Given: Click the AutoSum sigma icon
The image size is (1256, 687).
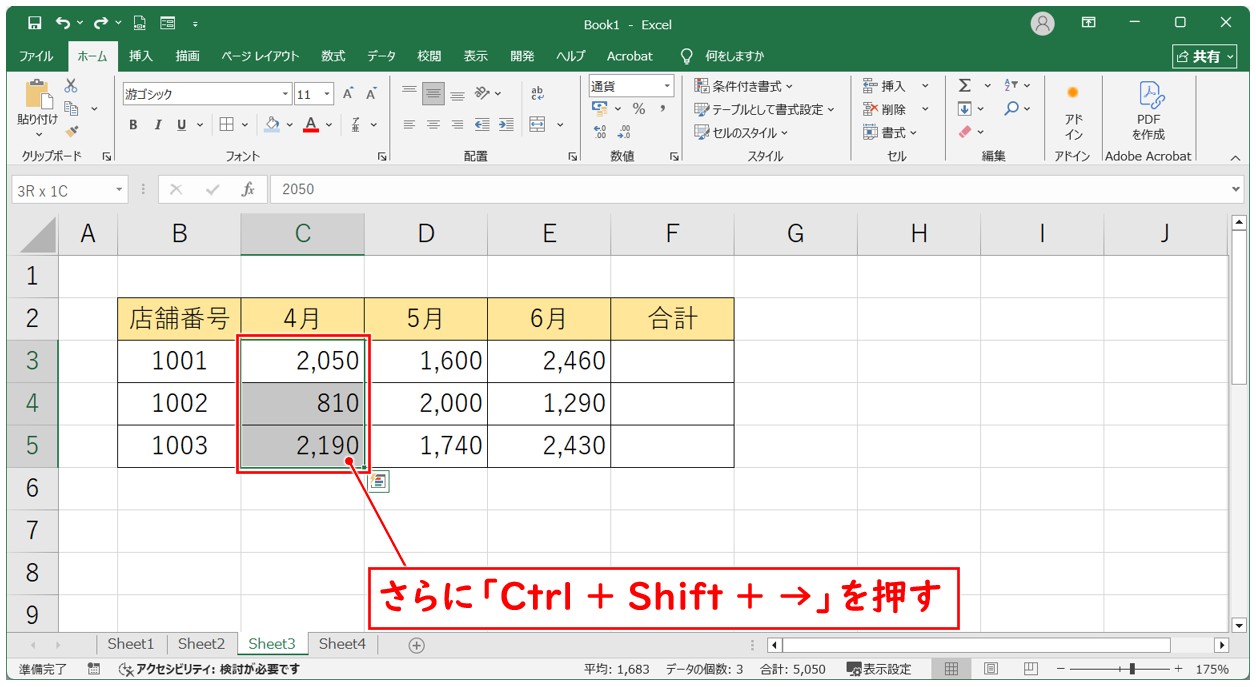Looking at the screenshot, I should tap(965, 86).
